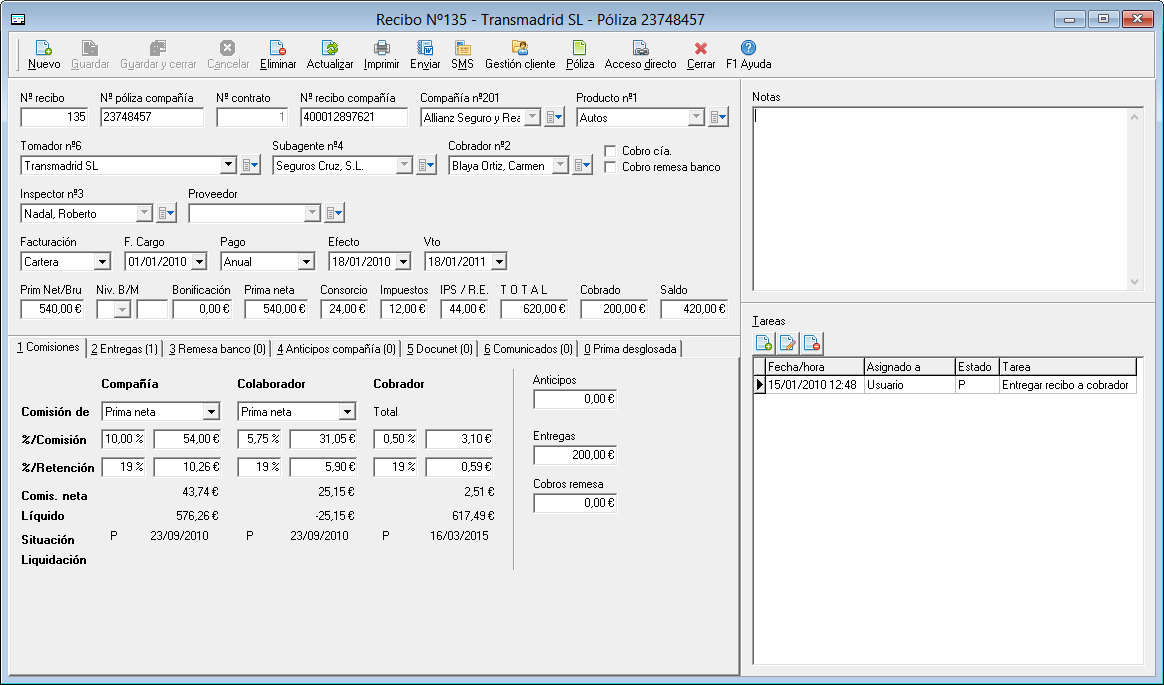This screenshot has height=685, width=1164.
Task: Open the Compañía Comisión de dropdown
Action: (210, 412)
